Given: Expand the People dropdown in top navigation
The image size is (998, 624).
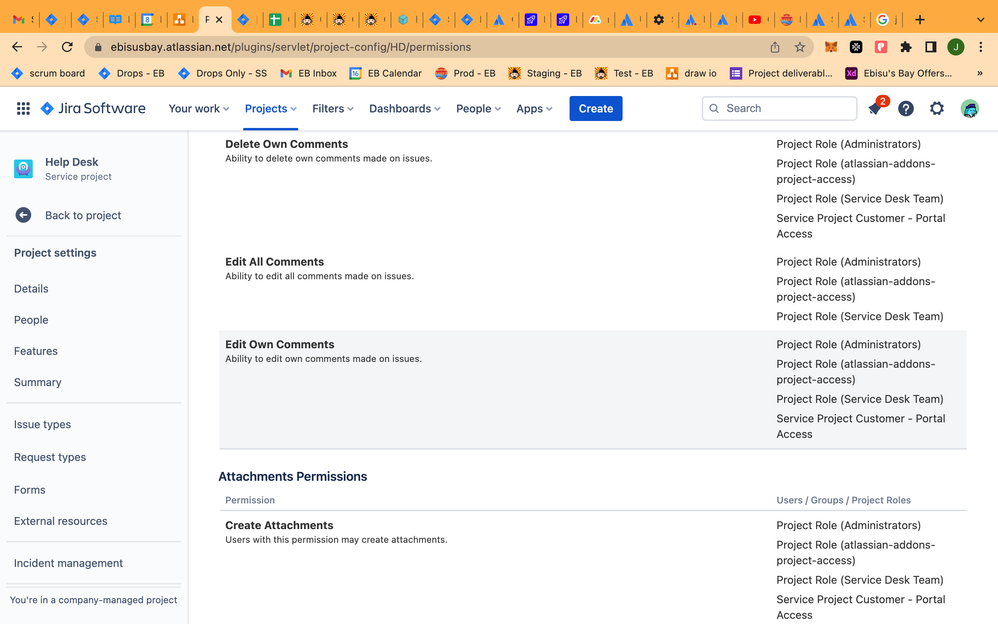Looking at the screenshot, I should tap(478, 108).
